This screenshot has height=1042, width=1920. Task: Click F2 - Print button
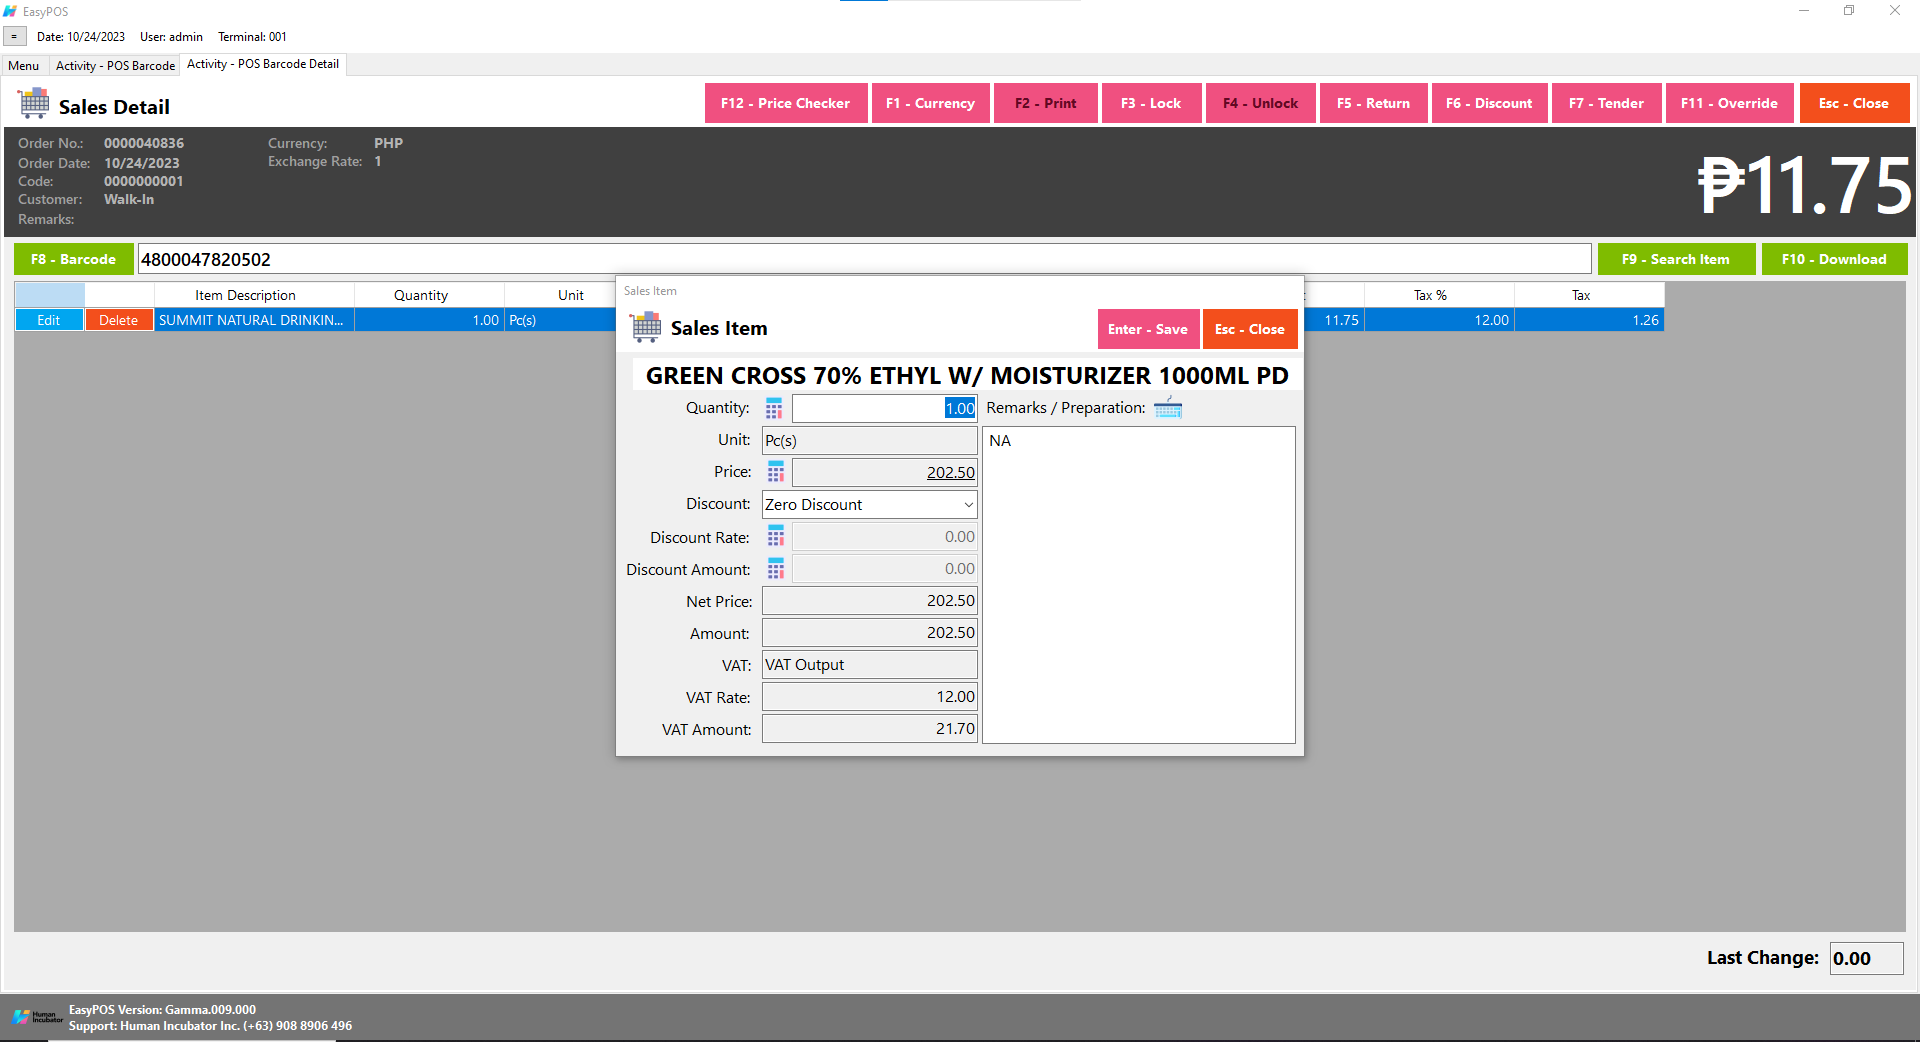[x=1045, y=103]
